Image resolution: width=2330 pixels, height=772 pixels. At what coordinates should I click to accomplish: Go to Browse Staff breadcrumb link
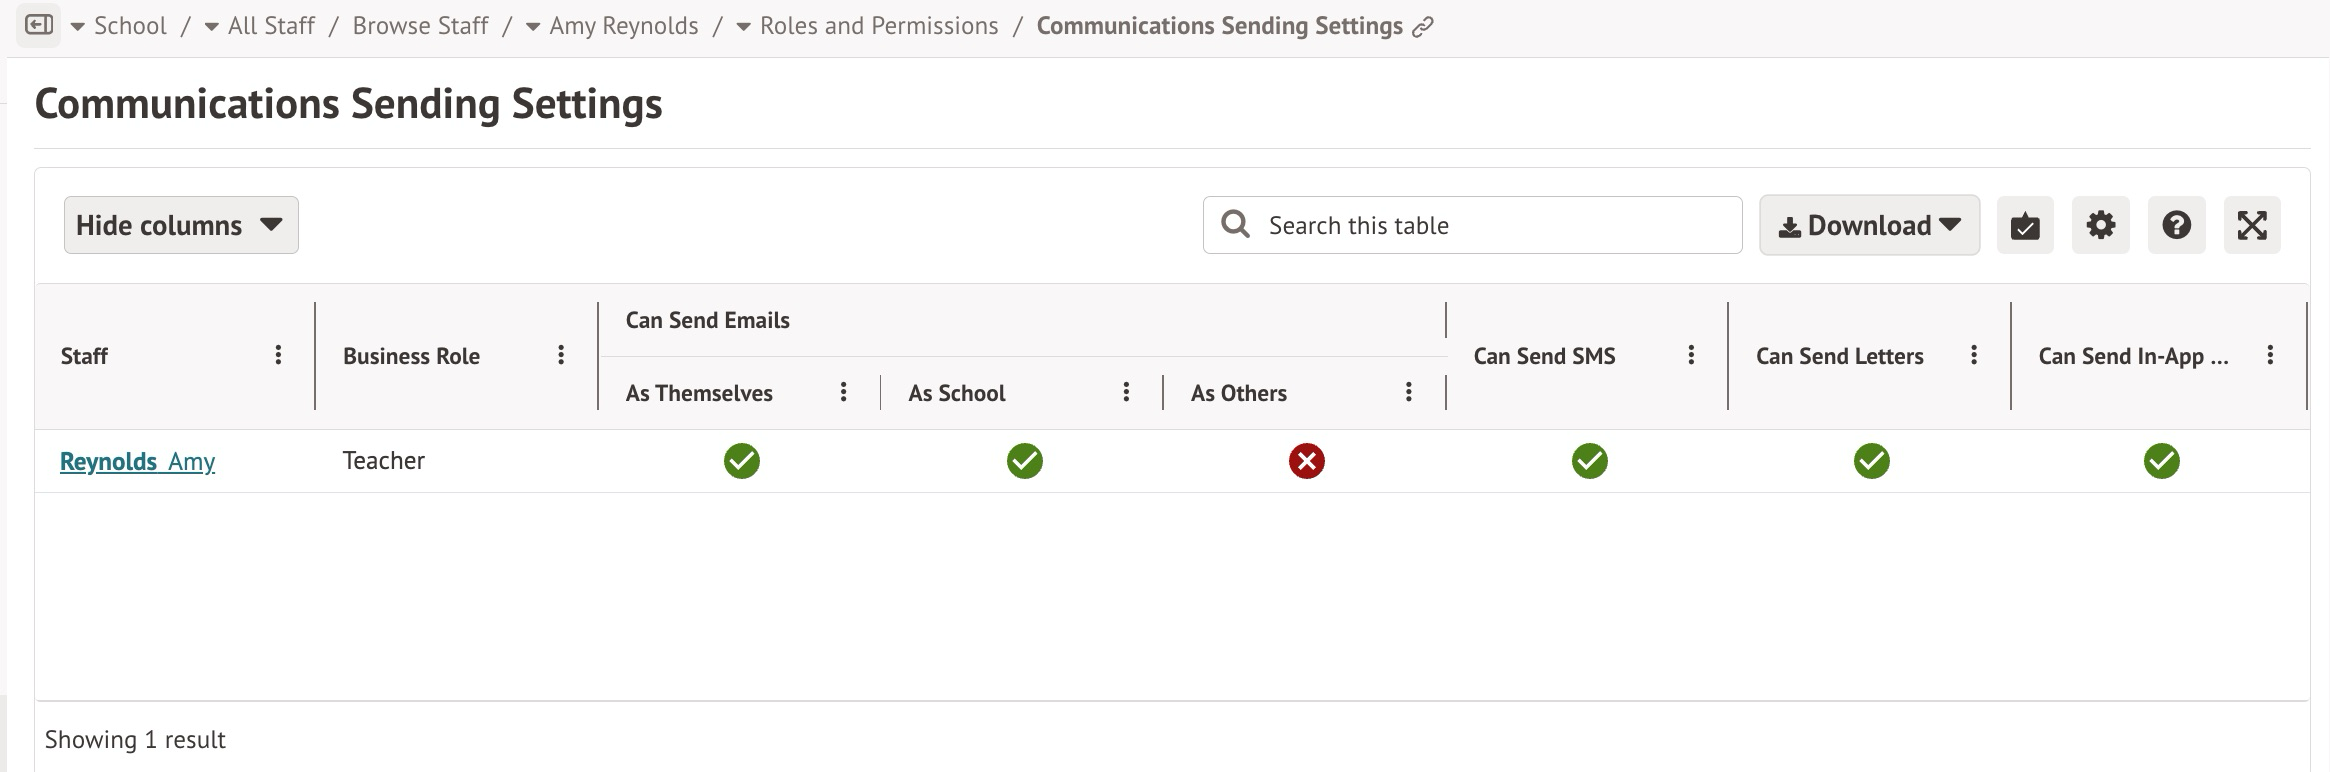[420, 26]
